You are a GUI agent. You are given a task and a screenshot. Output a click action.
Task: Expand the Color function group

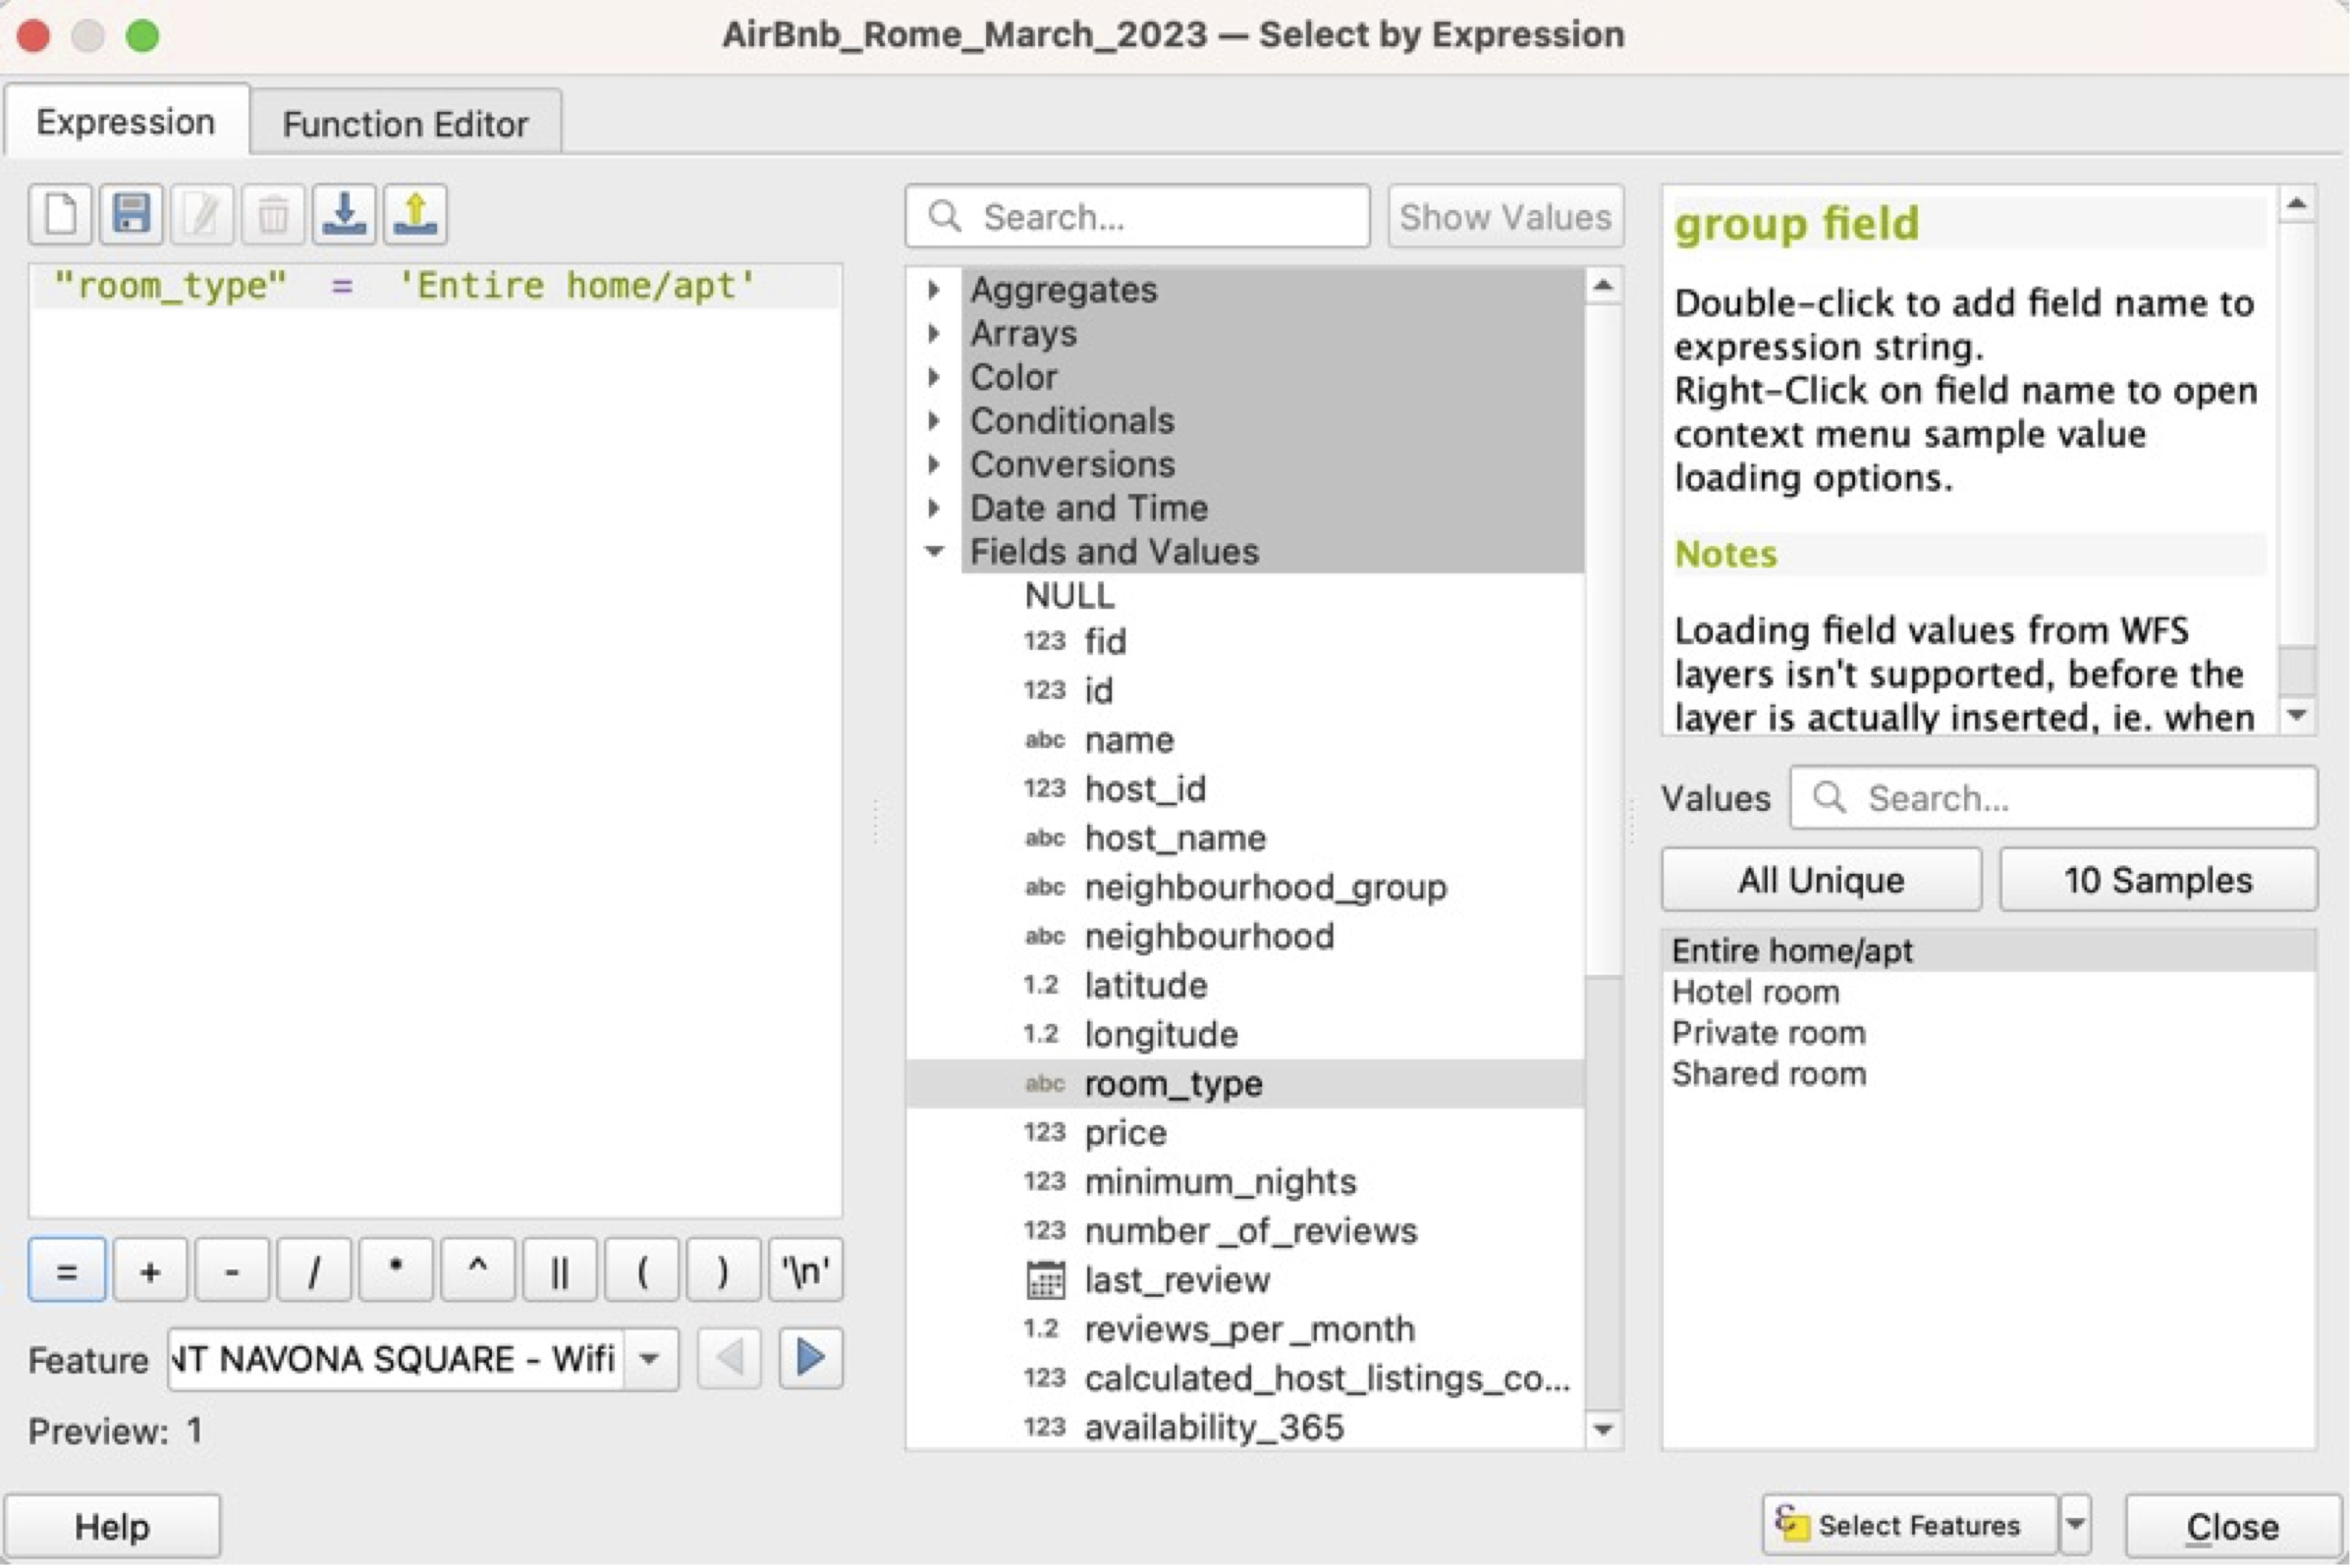coord(934,377)
